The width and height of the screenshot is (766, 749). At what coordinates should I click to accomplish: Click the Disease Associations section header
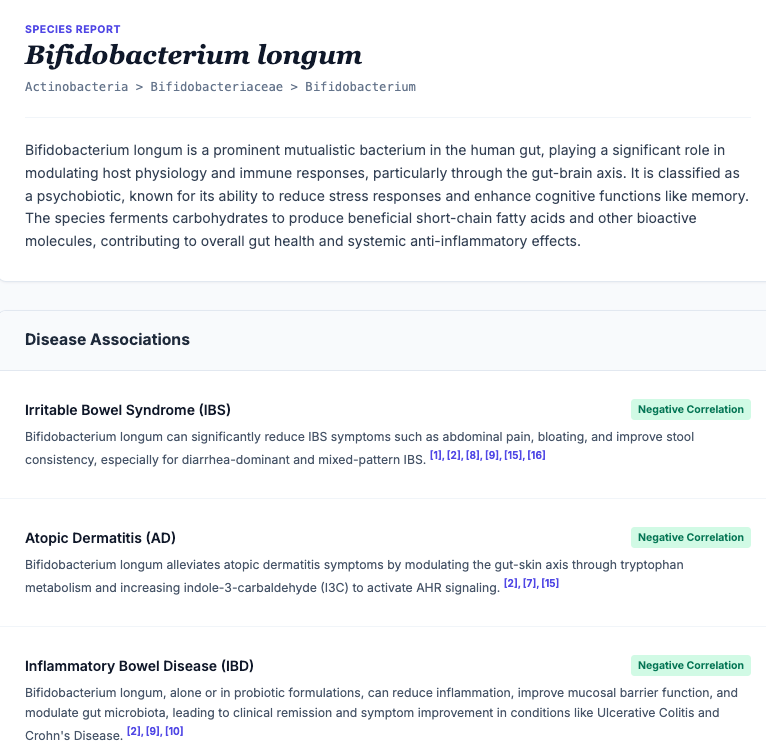pyautogui.click(x=107, y=340)
